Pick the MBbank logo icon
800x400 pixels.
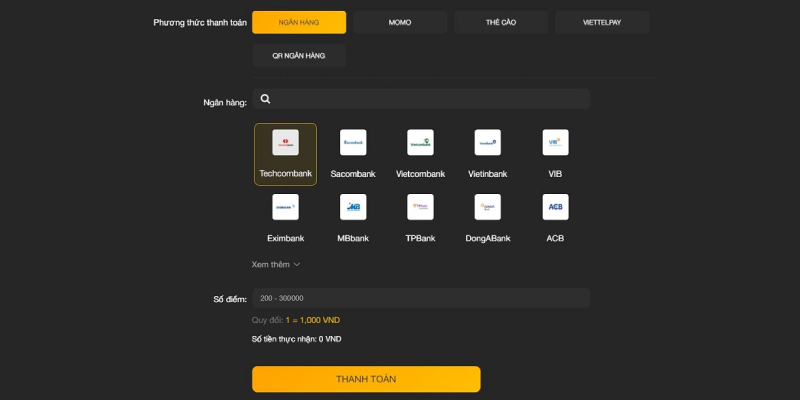point(353,207)
